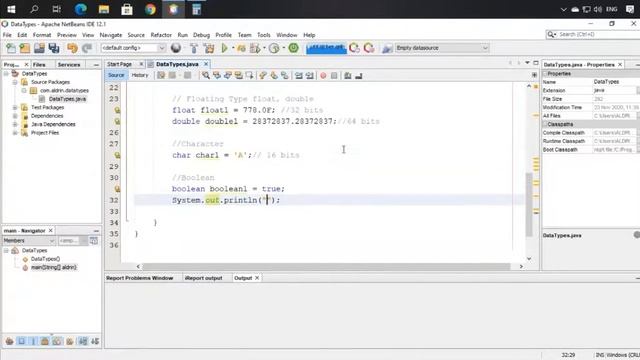Click the stop macro square icon in editor toolbar
Image resolution: width=640 pixels, height=360 pixels.
click(x=334, y=76)
